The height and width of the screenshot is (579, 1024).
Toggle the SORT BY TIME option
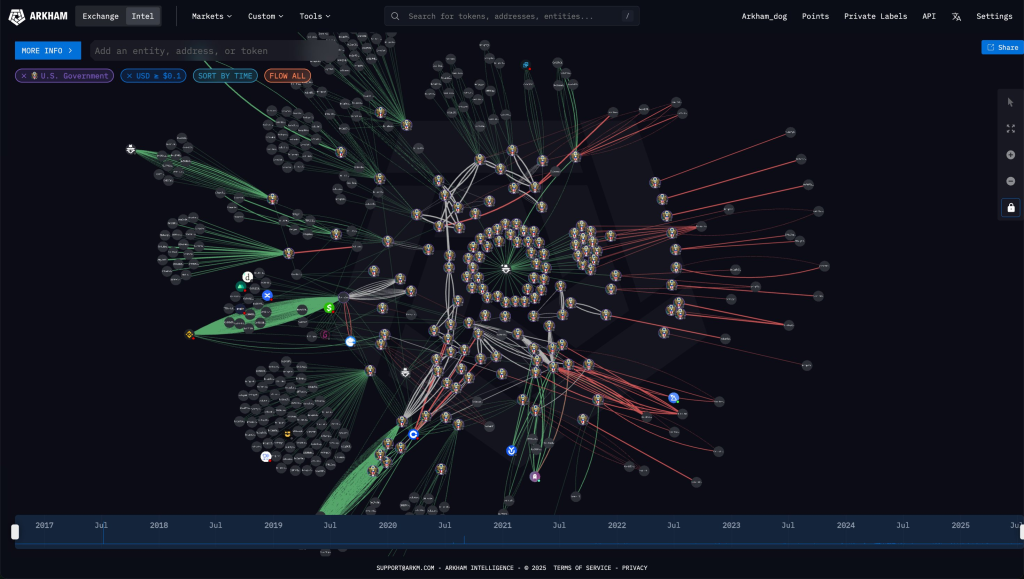pyautogui.click(x=225, y=76)
